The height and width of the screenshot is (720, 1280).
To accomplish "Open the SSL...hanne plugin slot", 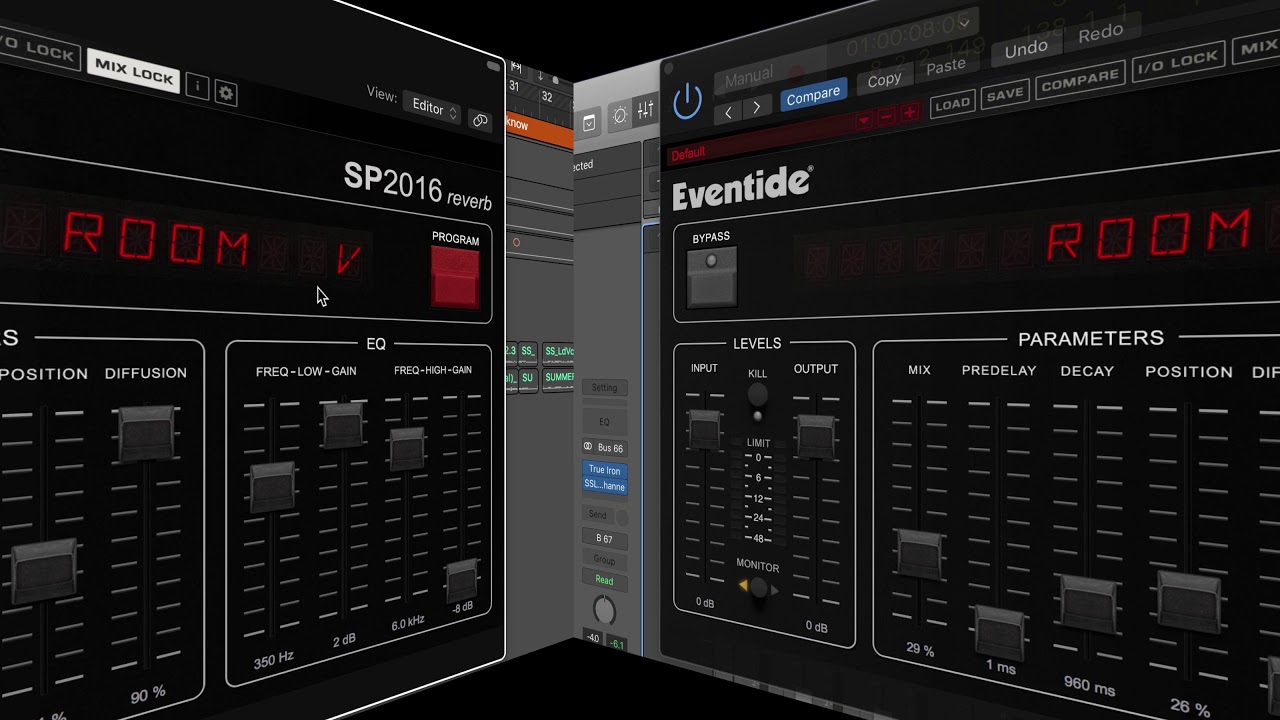I will point(605,486).
